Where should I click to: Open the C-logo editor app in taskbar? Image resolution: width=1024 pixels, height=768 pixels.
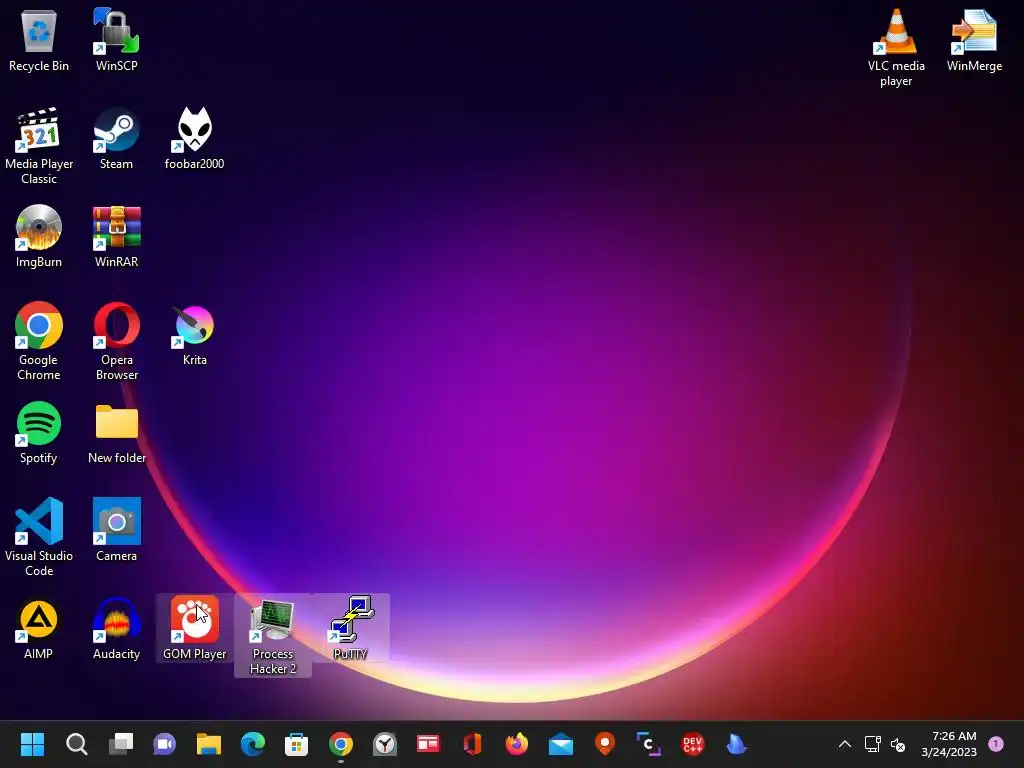648,744
